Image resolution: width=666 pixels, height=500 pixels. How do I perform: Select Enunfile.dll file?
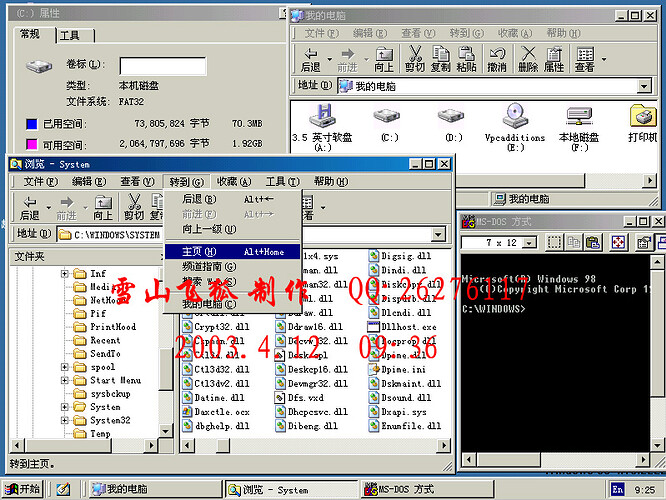[x=405, y=426]
